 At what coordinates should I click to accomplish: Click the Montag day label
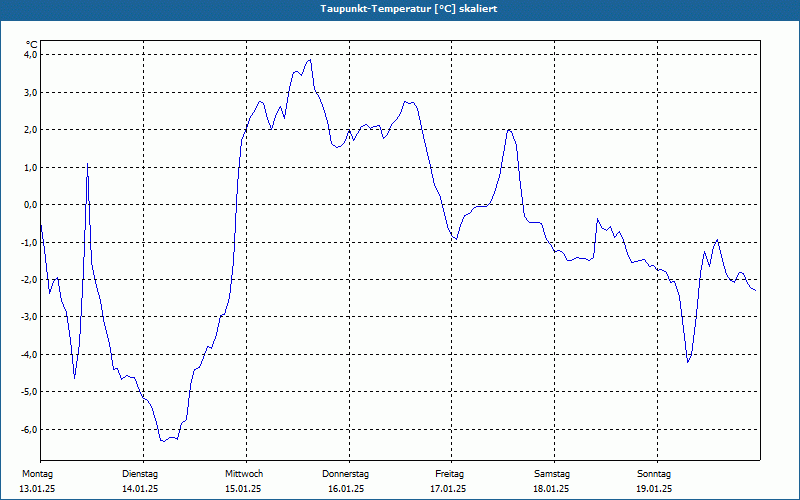(x=37, y=474)
